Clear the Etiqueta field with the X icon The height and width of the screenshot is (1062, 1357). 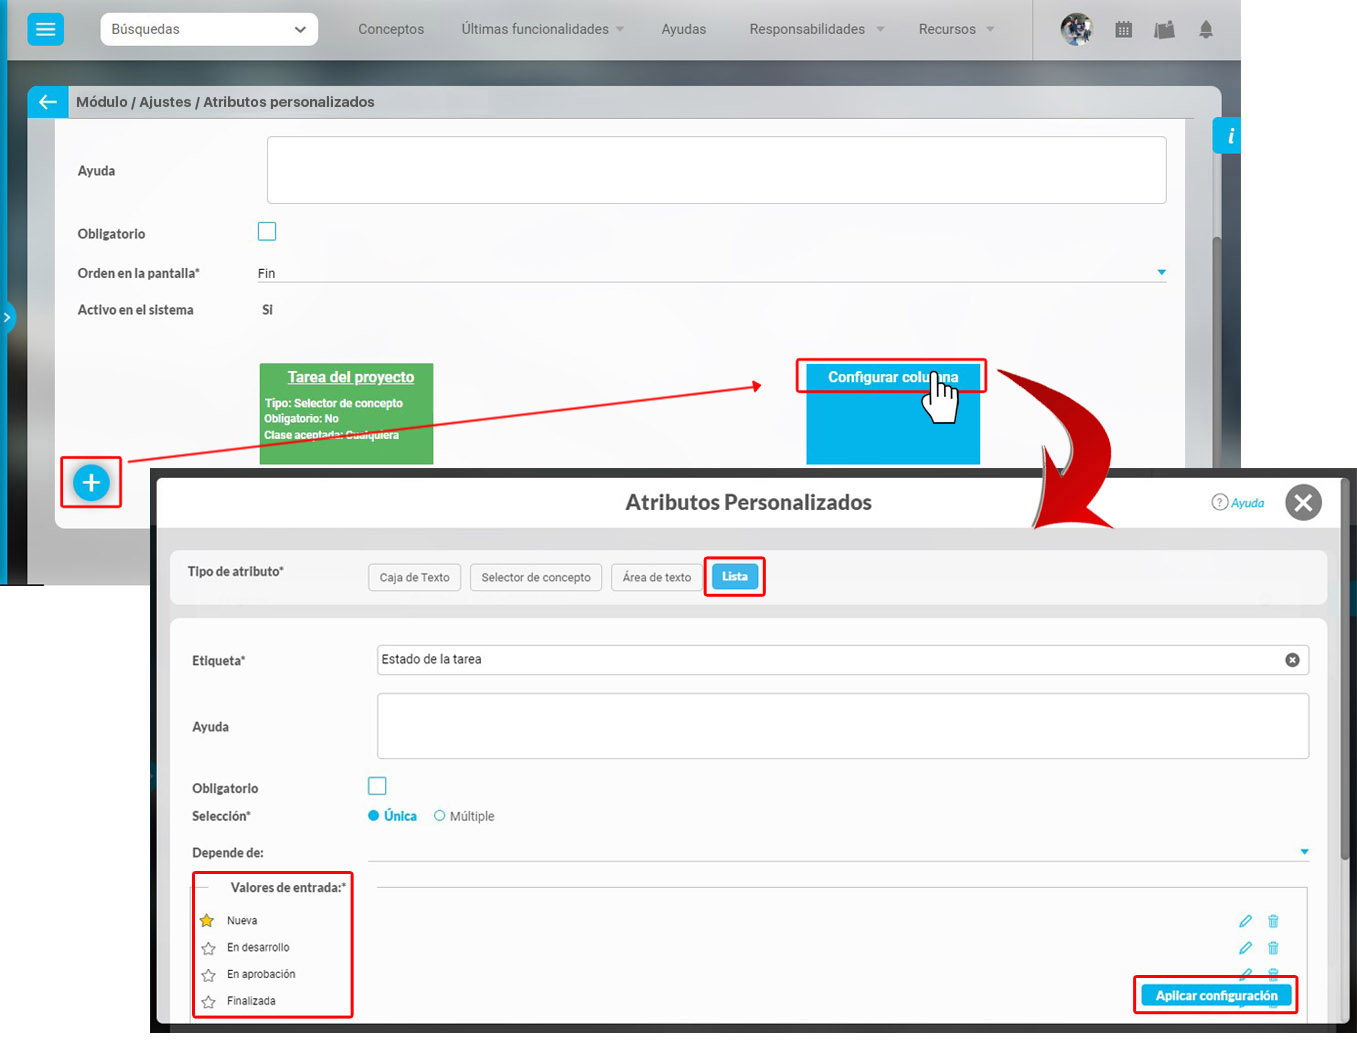click(x=1292, y=660)
